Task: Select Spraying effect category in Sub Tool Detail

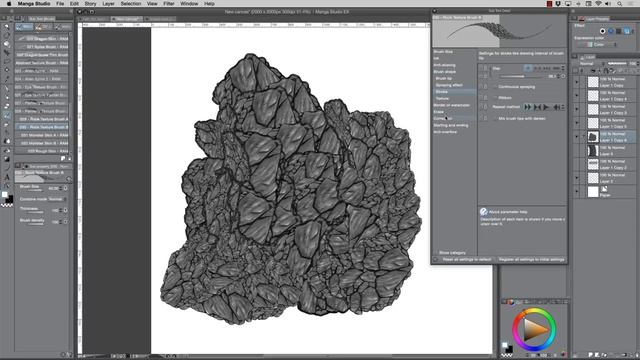Action: [x=449, y=85]
